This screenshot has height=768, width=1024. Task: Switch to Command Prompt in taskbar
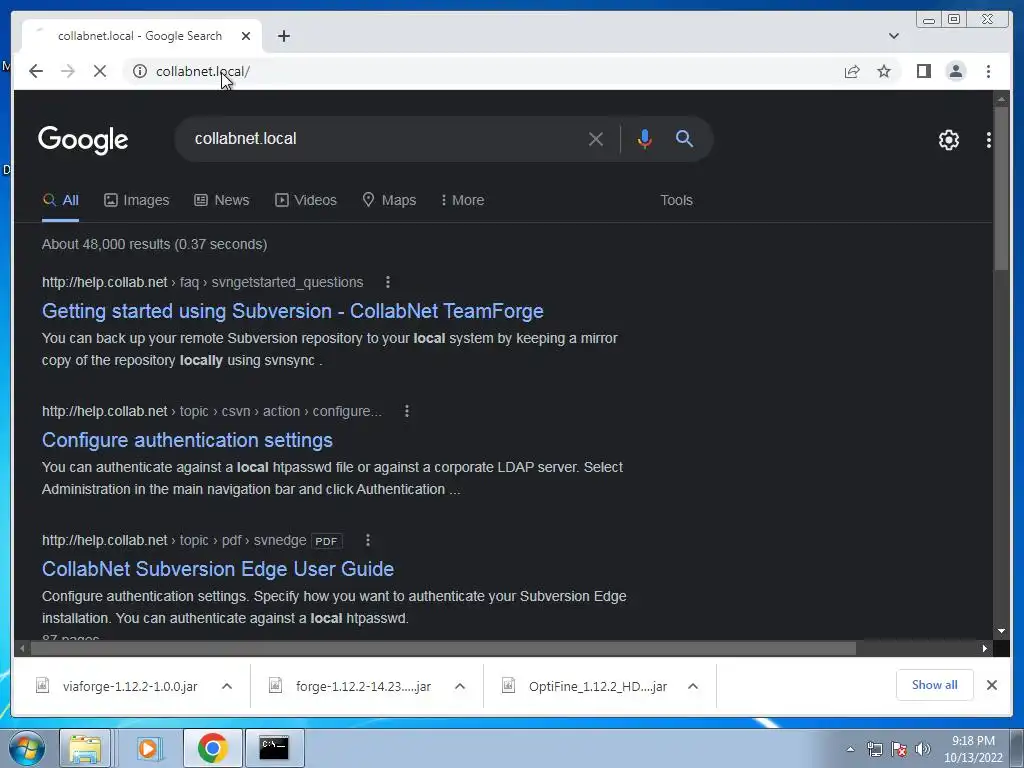pos(274,748)
